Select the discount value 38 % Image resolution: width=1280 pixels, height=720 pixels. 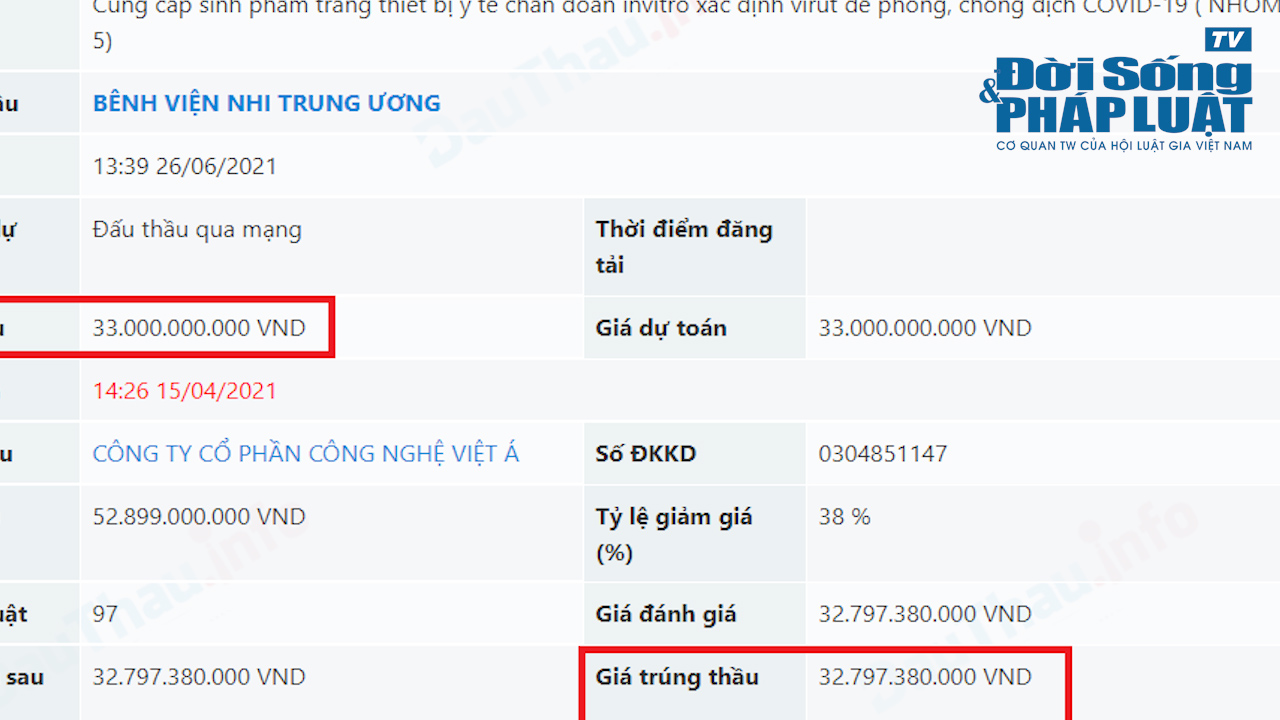point(845,517)
